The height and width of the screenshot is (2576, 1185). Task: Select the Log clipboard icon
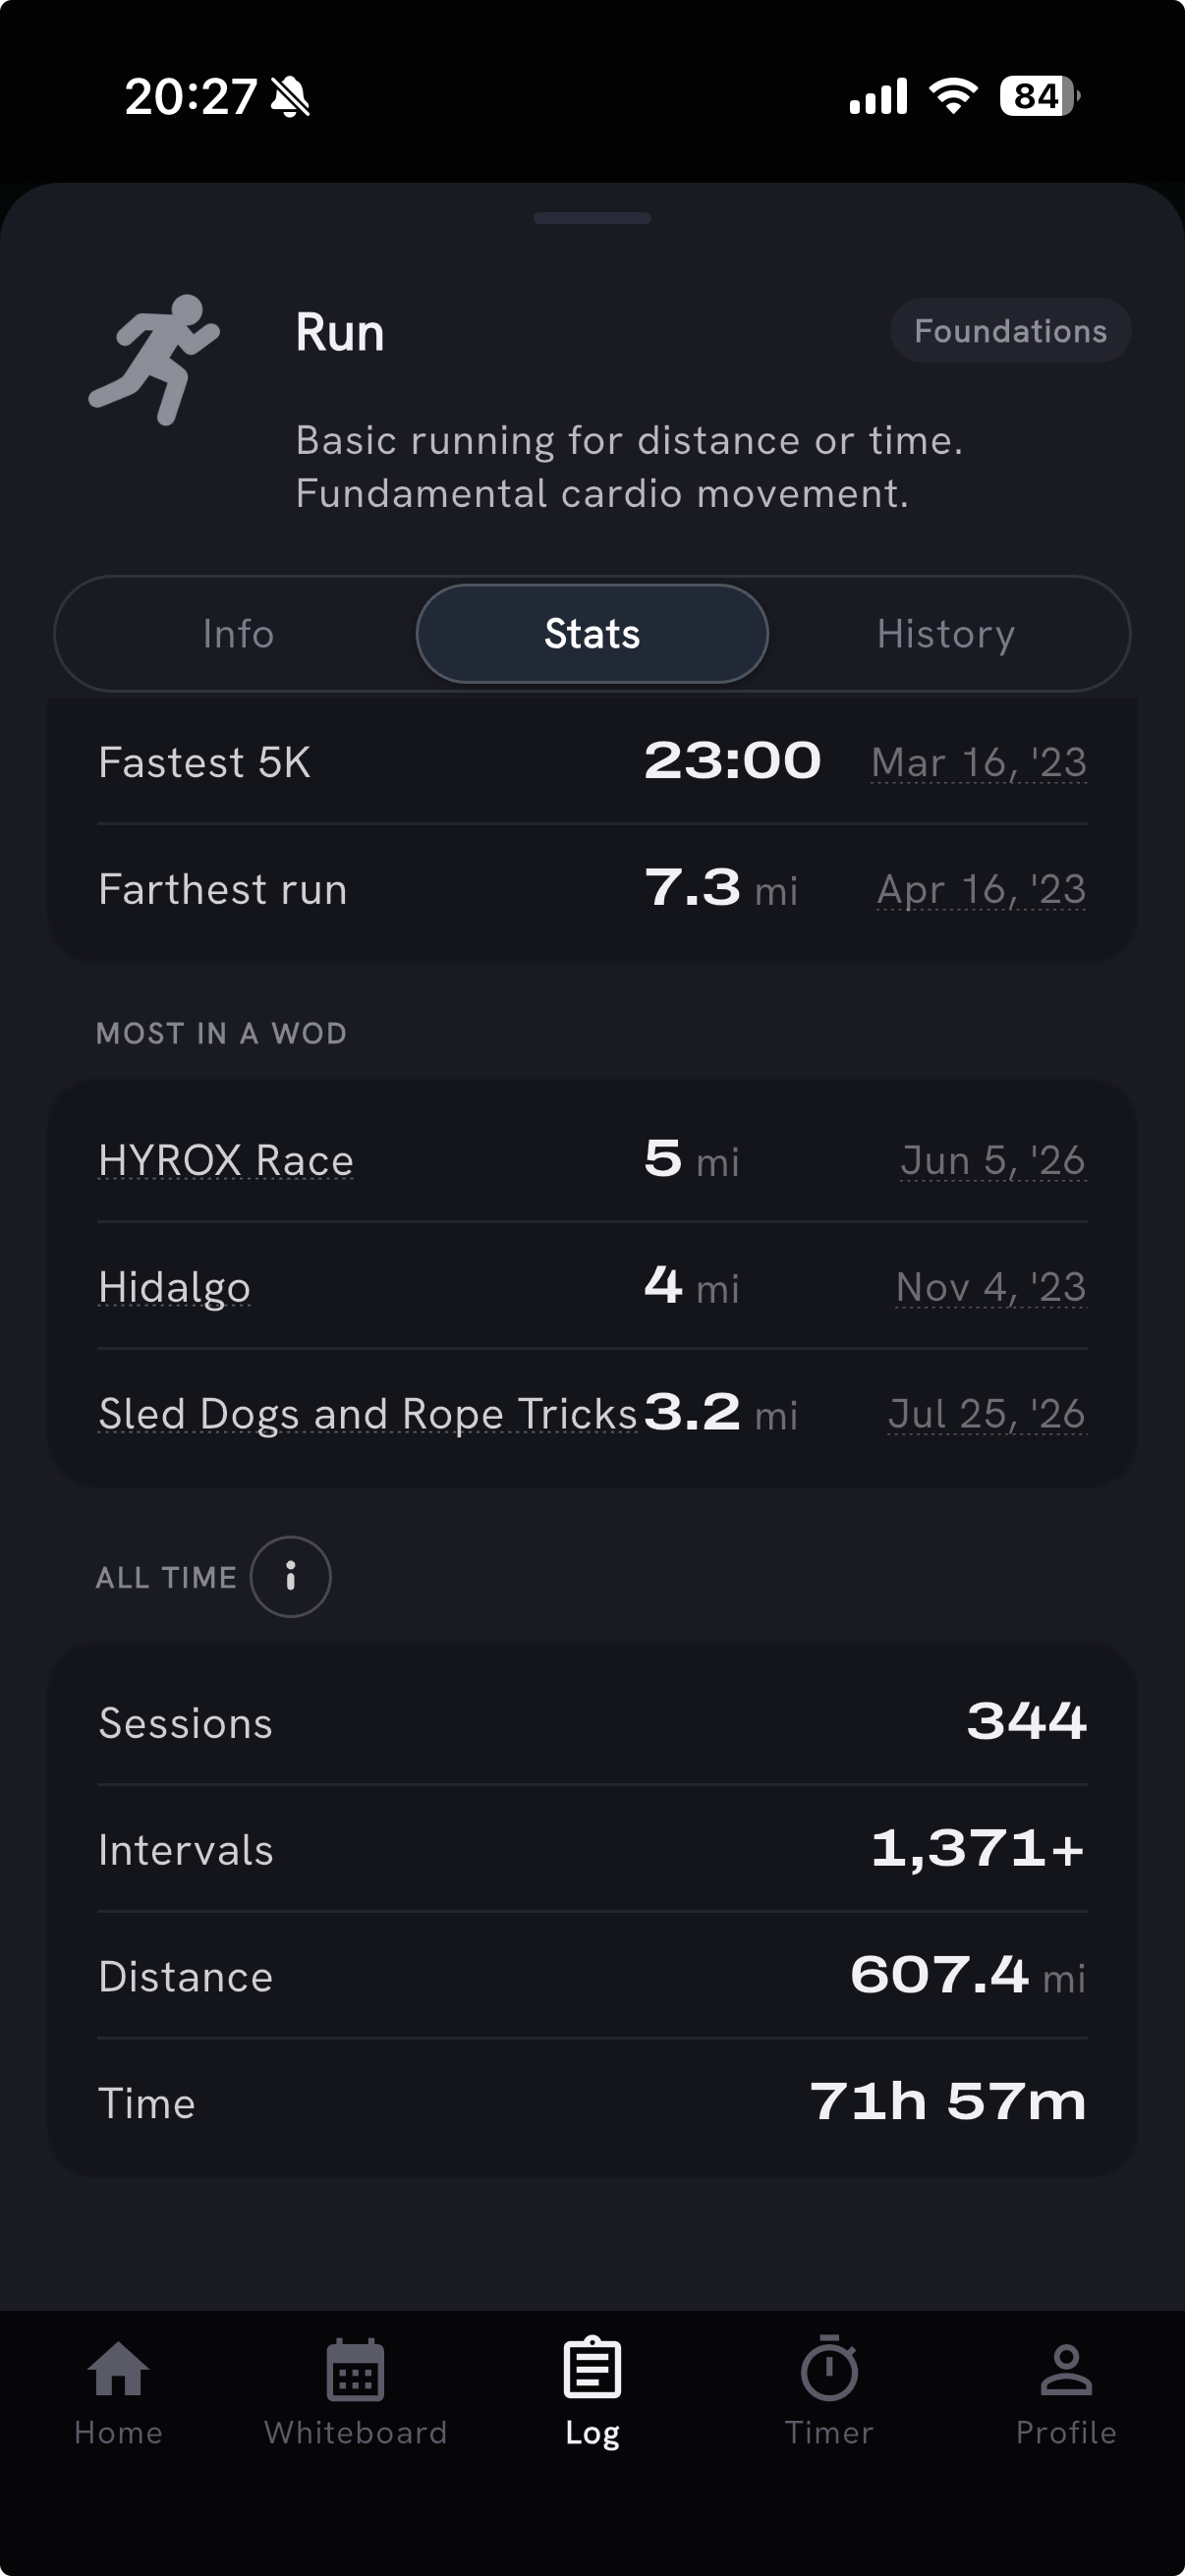(x=592, y=2368)
